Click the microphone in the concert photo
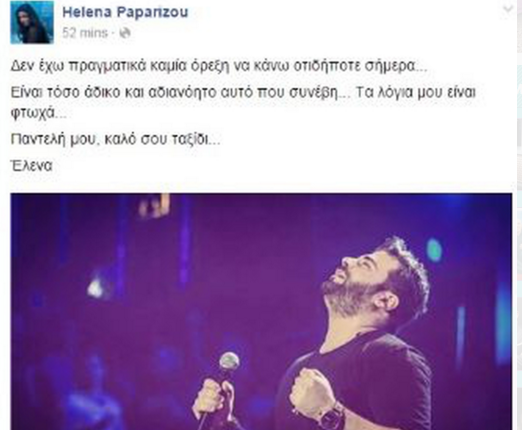This screenshot has width=522, height=430. [229, 362]
